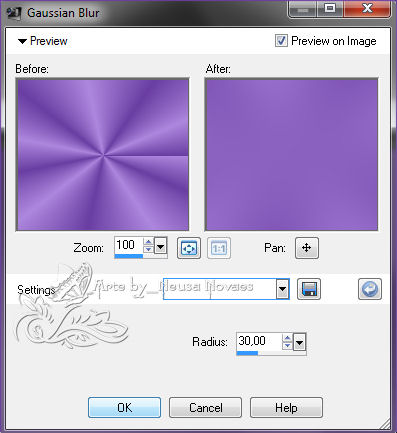Click inside the Radius 30,00 input field
The height and width of the screenshot is (433, 397).
(259, 341)
